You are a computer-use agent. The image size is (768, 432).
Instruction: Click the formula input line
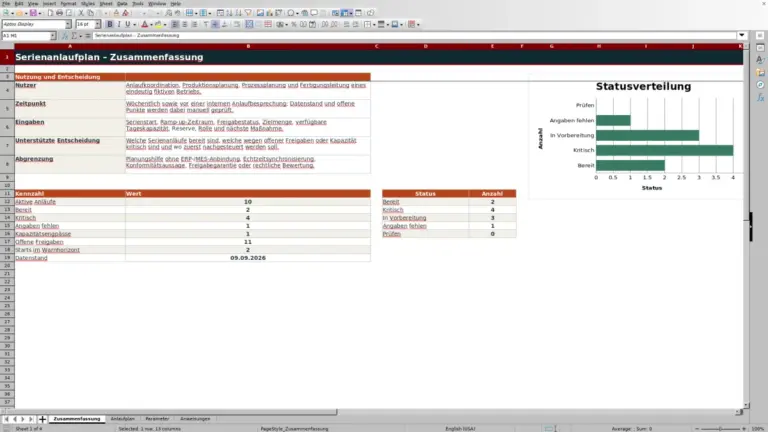(414, 36)
